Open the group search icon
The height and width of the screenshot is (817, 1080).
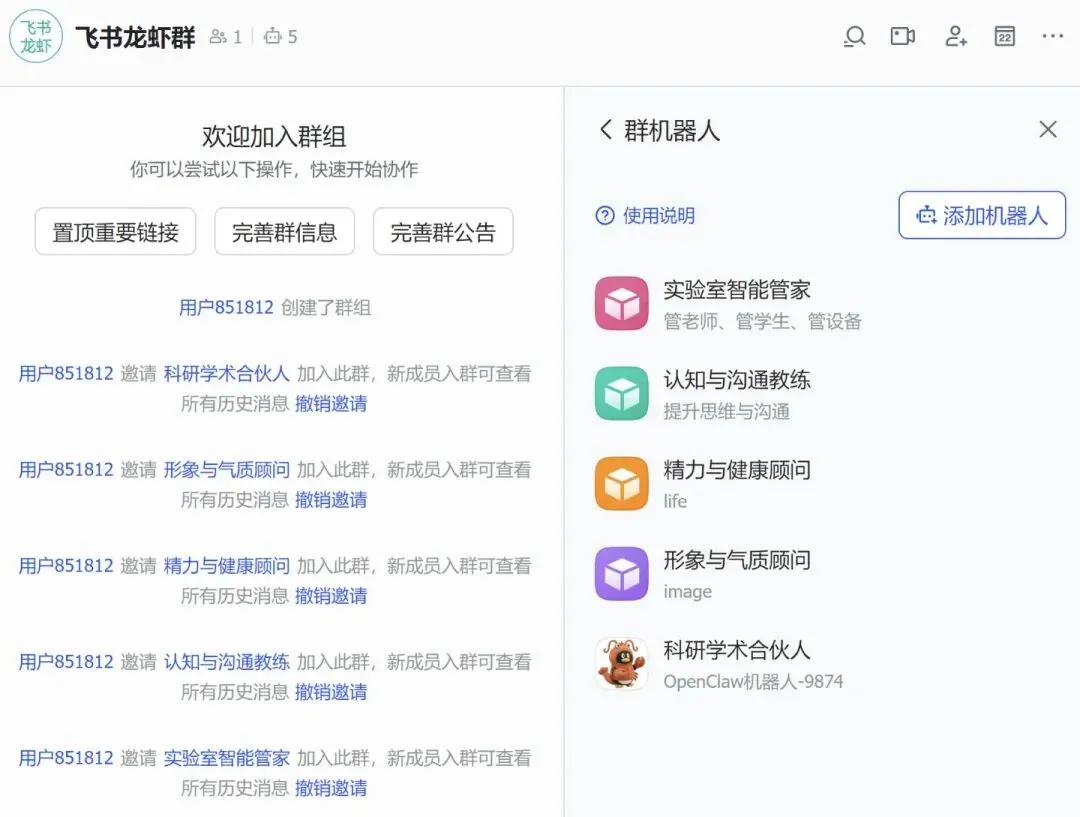point(854,37)
